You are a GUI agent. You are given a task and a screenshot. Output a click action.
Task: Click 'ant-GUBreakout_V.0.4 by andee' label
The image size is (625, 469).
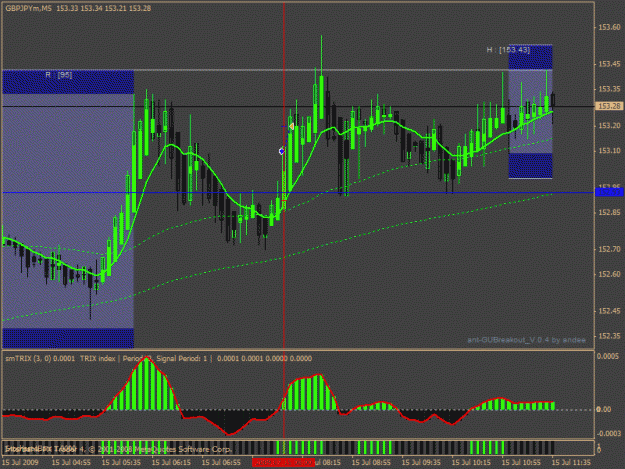pos(526,340)
